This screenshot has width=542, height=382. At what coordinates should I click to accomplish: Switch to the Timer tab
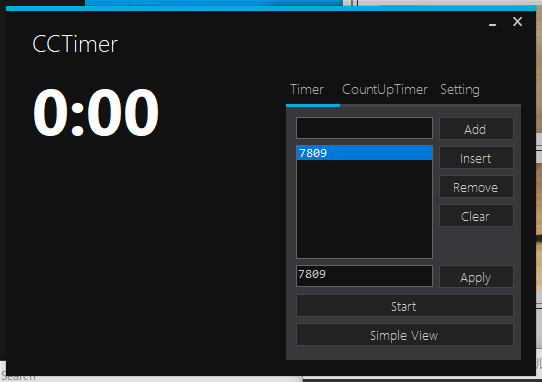[x=307, y=90]
